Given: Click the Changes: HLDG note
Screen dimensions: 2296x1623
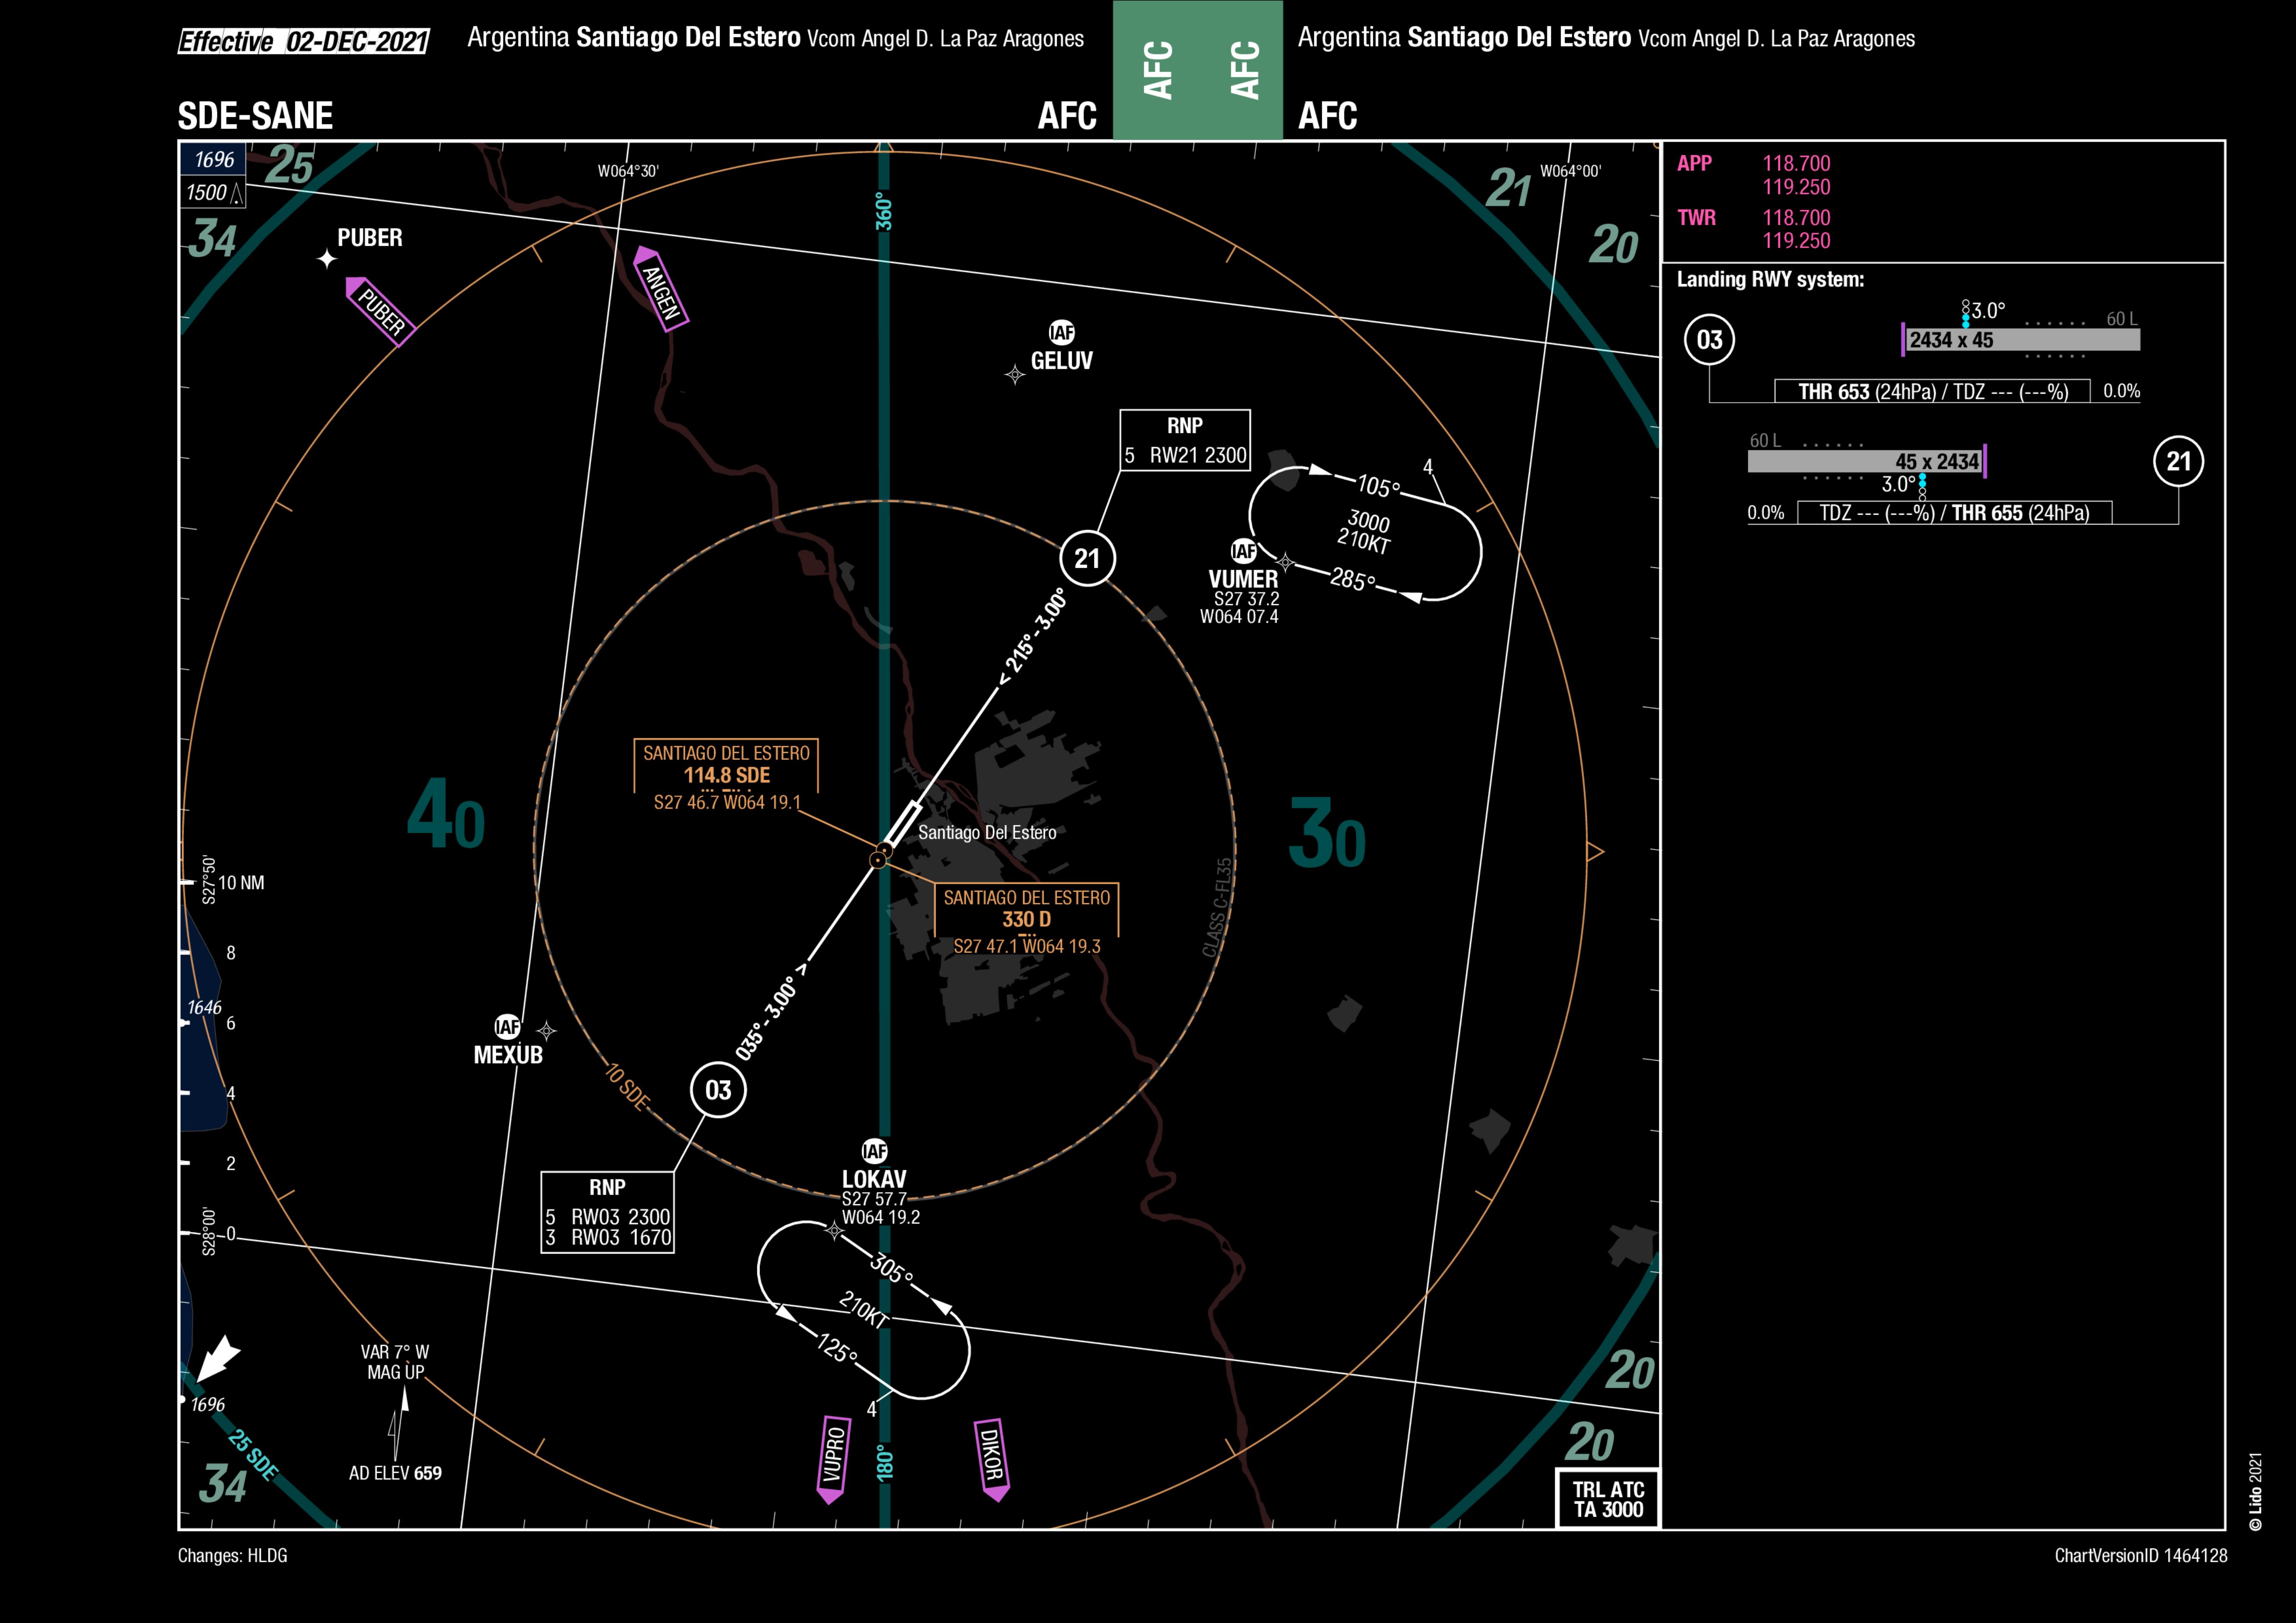Looking at the screenshot, I should click(x=232, y=1556).
